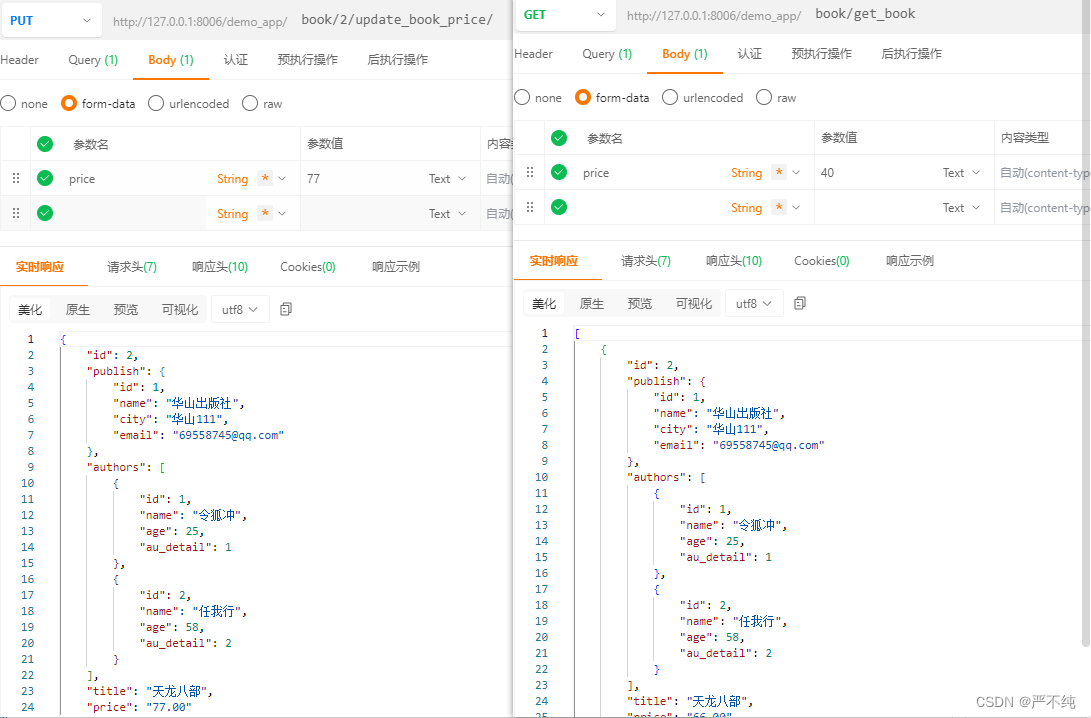
Task: Select urlencoded body type in left panel
Action: click(x=156, y=104)
